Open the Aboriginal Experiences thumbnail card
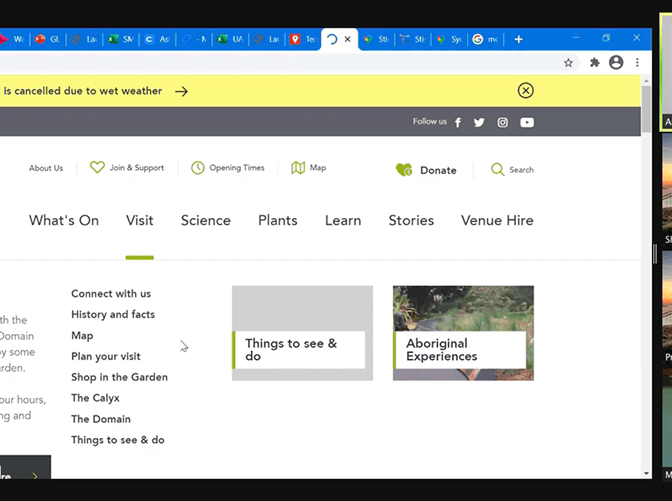This screenshot has width=672, height=501. coord(463,333)
